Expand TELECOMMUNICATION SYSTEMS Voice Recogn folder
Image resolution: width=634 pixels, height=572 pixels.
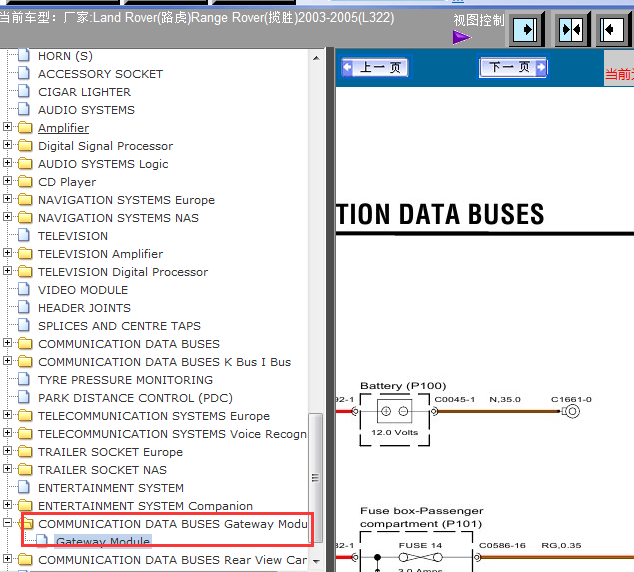(x=7, y=433)
